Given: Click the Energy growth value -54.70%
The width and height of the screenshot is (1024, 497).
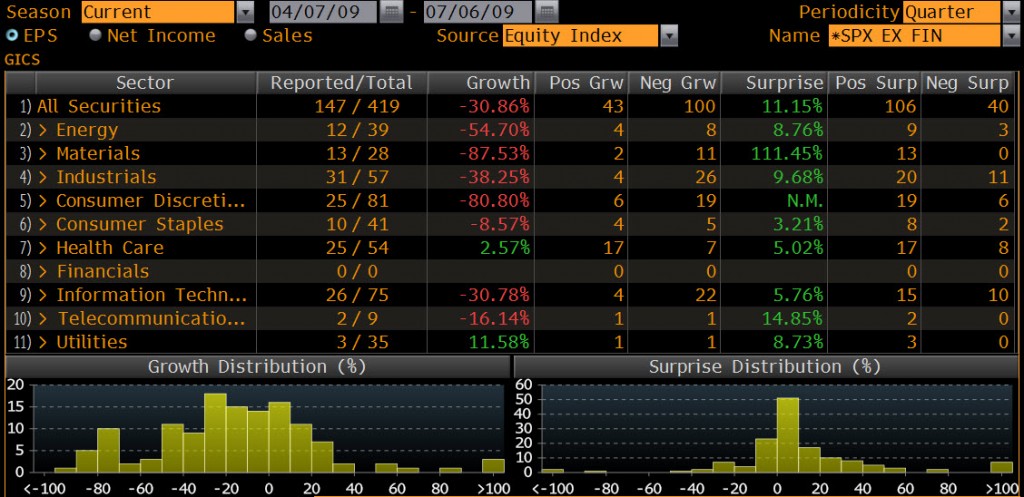Looking at the screenshot, I should coord(494,130).
